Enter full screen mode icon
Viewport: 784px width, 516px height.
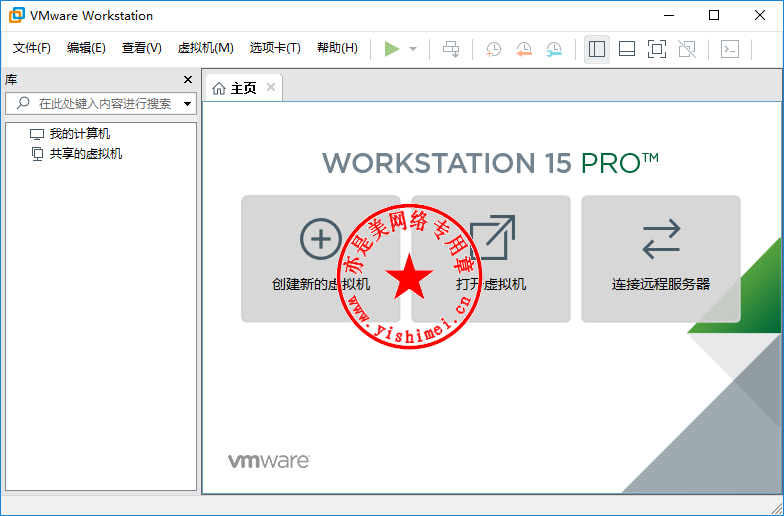pyautogui.click(x=657, y=49)
